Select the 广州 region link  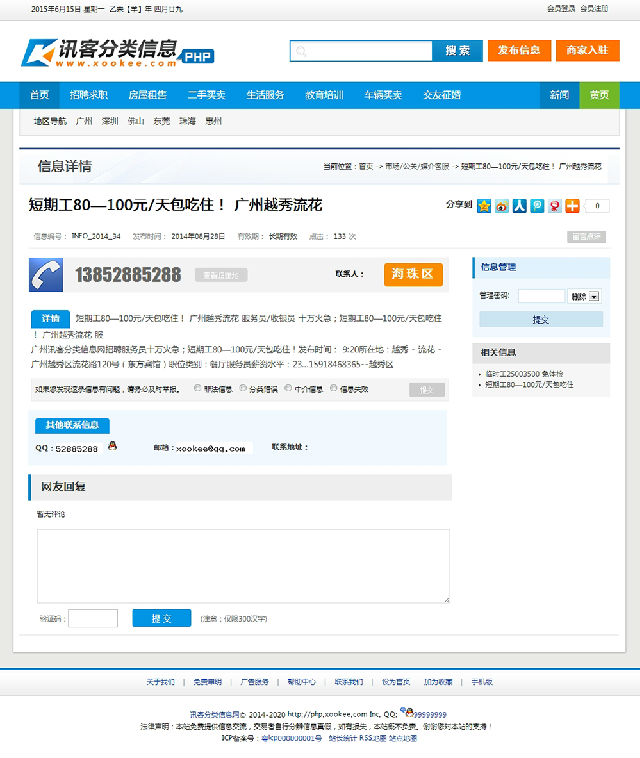click(84, 121)
